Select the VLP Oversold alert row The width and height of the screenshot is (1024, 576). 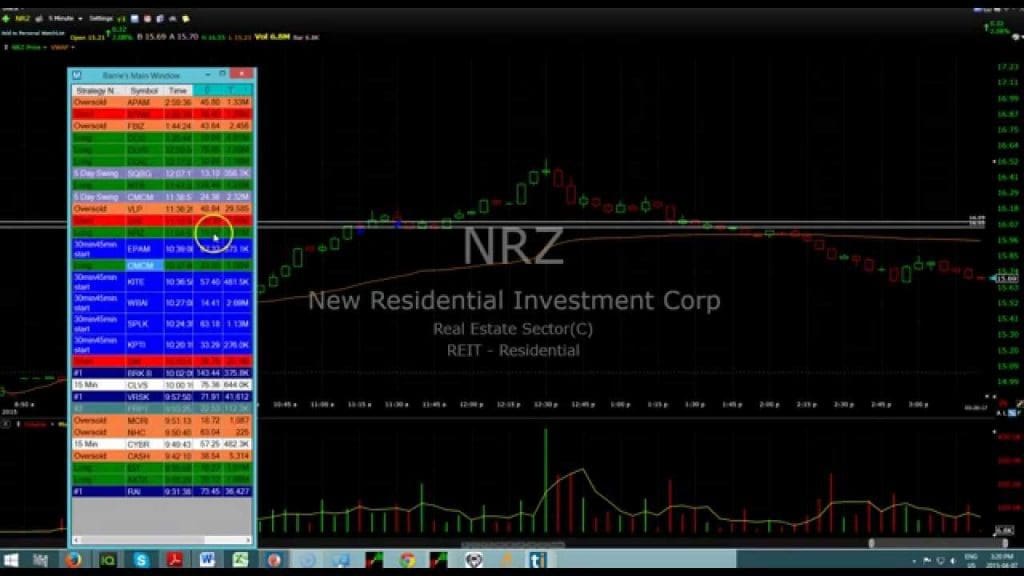[162, 209]
